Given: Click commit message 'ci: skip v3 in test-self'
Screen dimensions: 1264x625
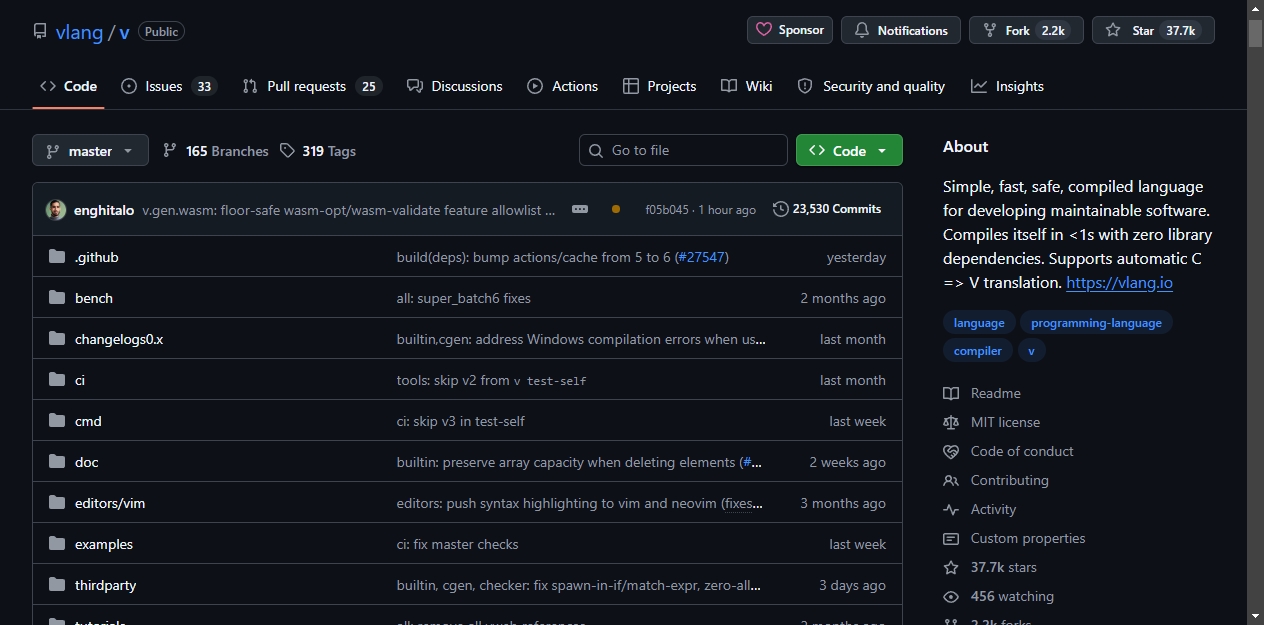Looking at the screenshot, I should (x=461, y=421).
